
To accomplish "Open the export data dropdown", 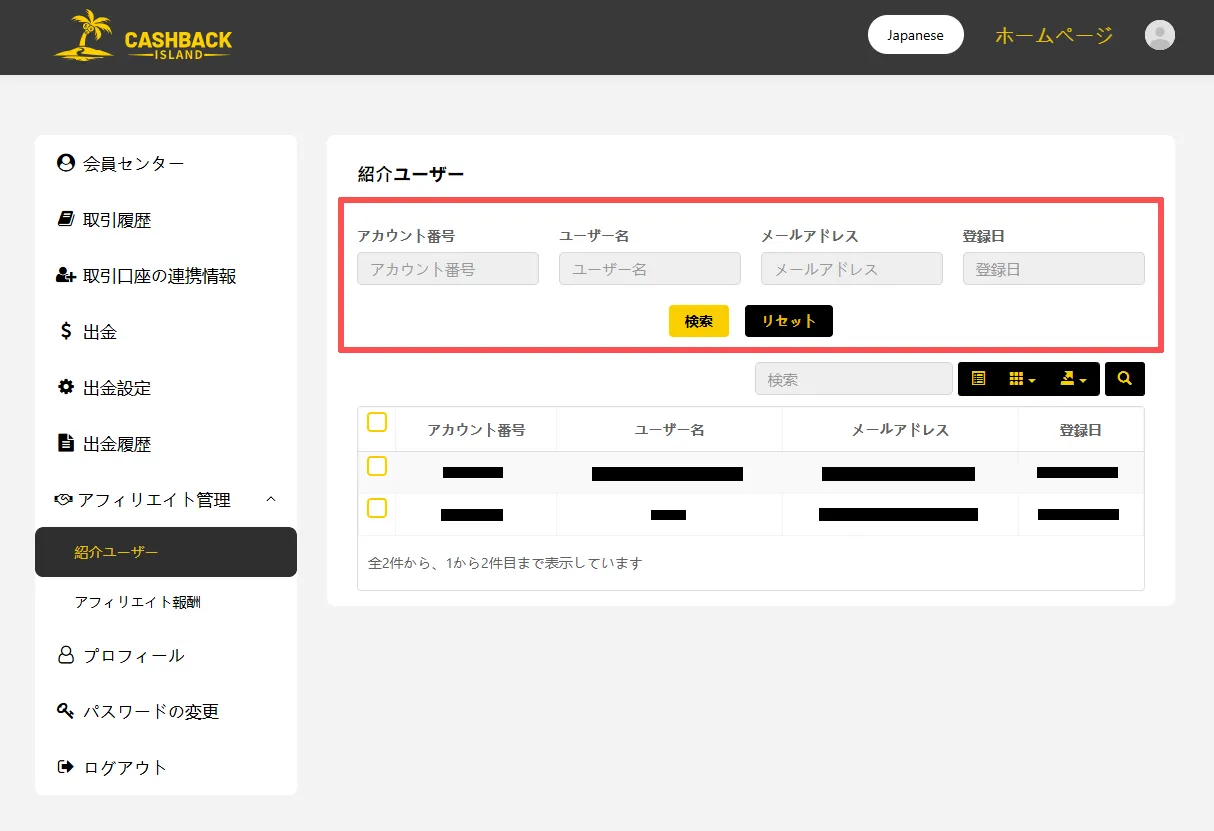I will pyautogui.click(x=1072, y=379).
